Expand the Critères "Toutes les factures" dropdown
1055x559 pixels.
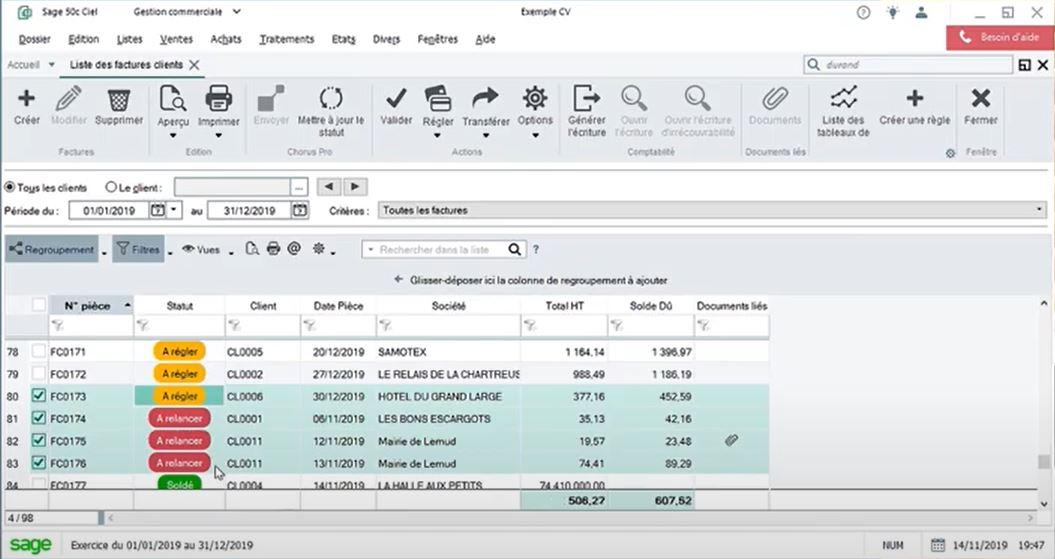(x=1040, y=210)
